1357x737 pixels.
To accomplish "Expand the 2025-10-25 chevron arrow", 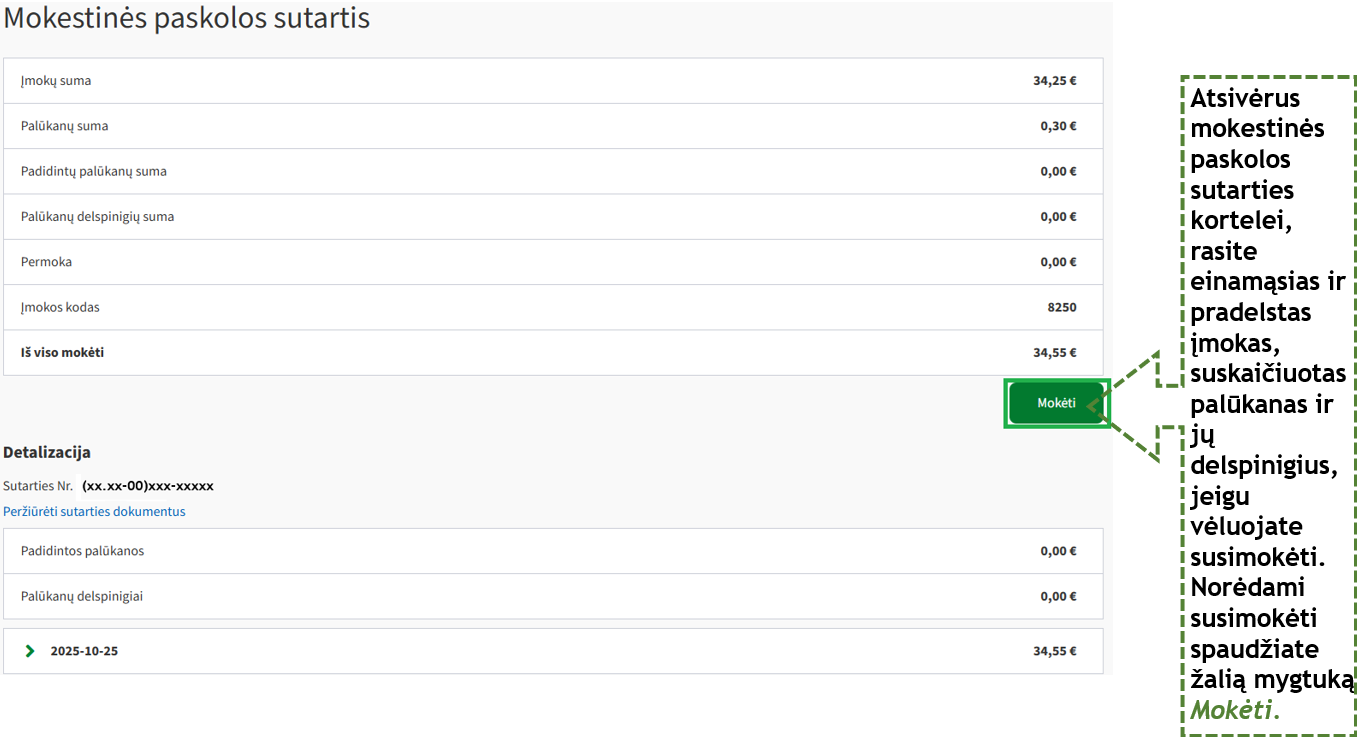I will (30, 651).
